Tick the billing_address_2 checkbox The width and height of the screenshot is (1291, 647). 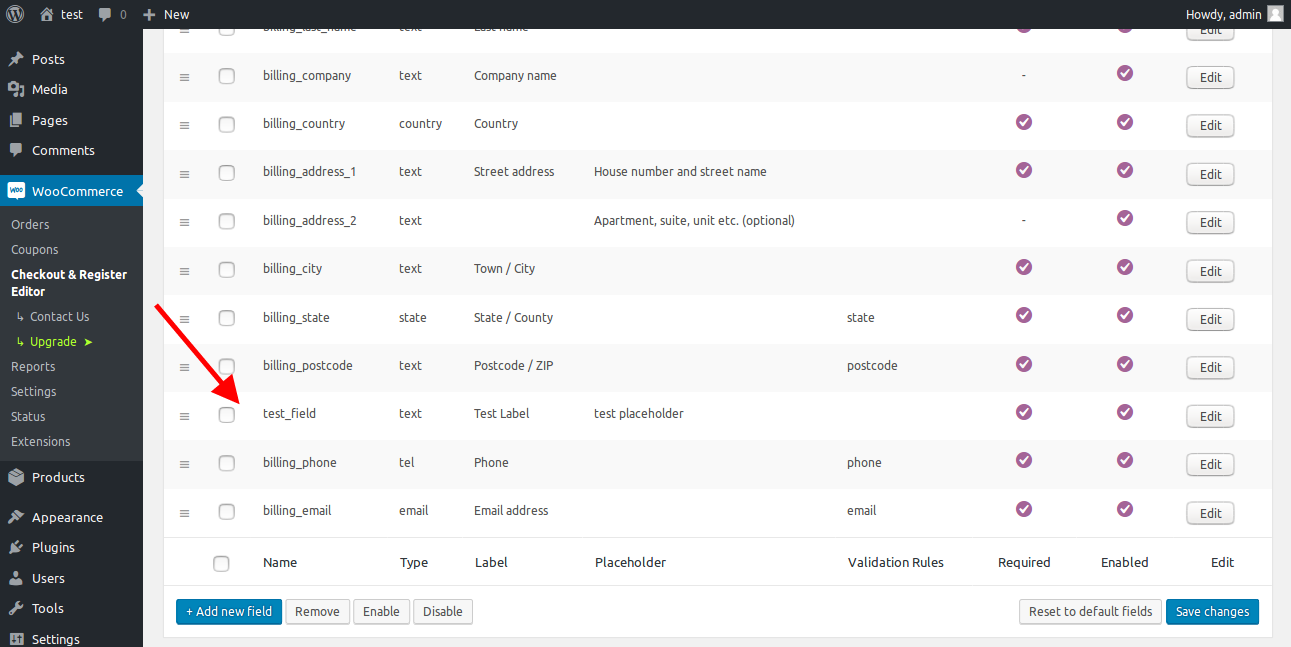coord(227,221)
